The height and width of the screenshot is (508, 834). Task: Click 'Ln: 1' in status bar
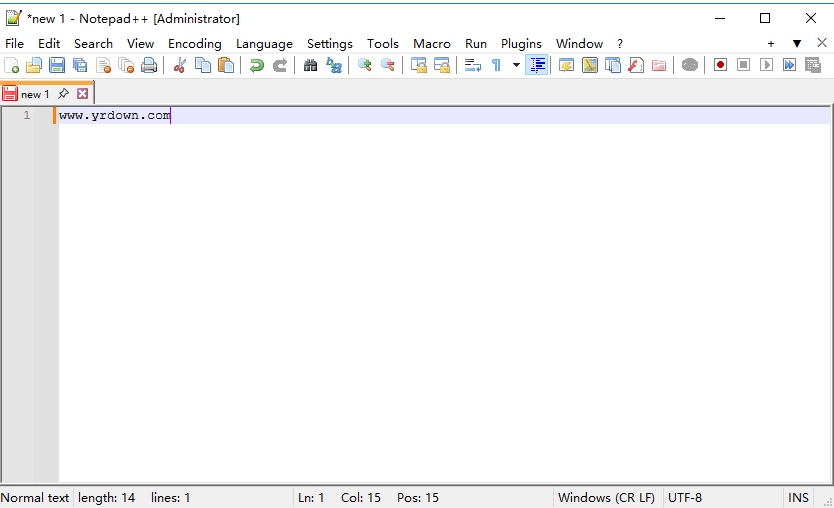311,498
